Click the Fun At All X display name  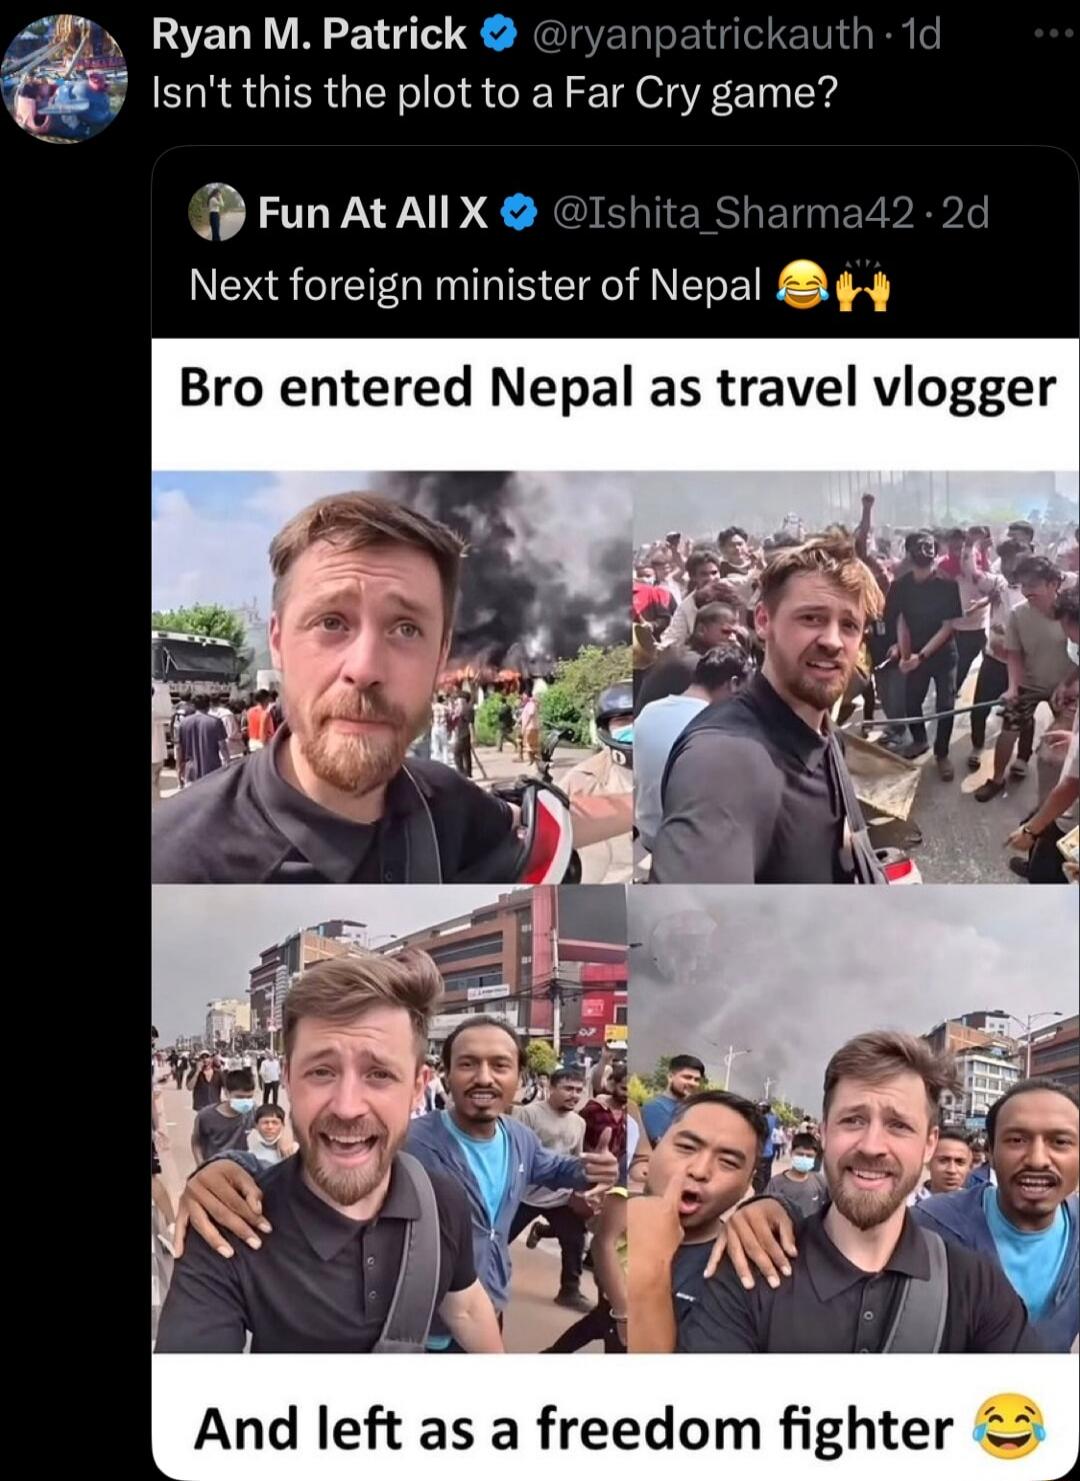(373, 212)
